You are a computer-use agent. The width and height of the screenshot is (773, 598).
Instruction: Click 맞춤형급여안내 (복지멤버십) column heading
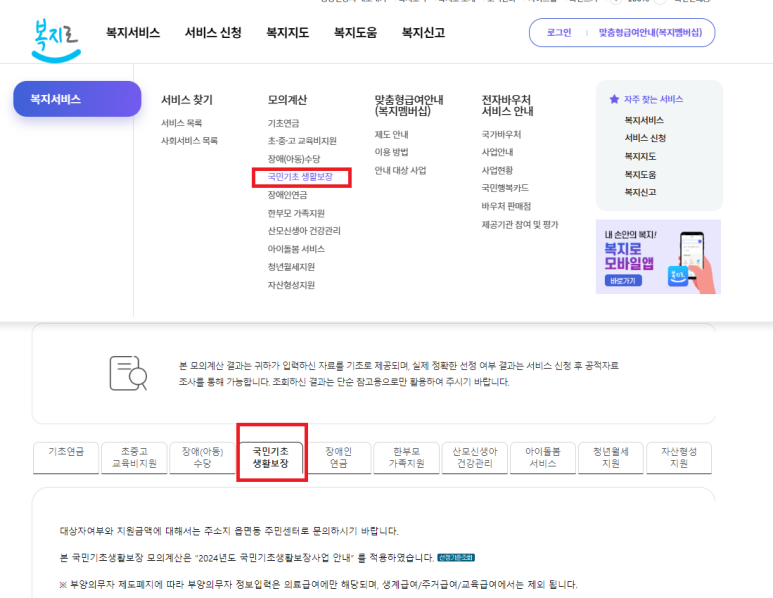click(409, 105)
